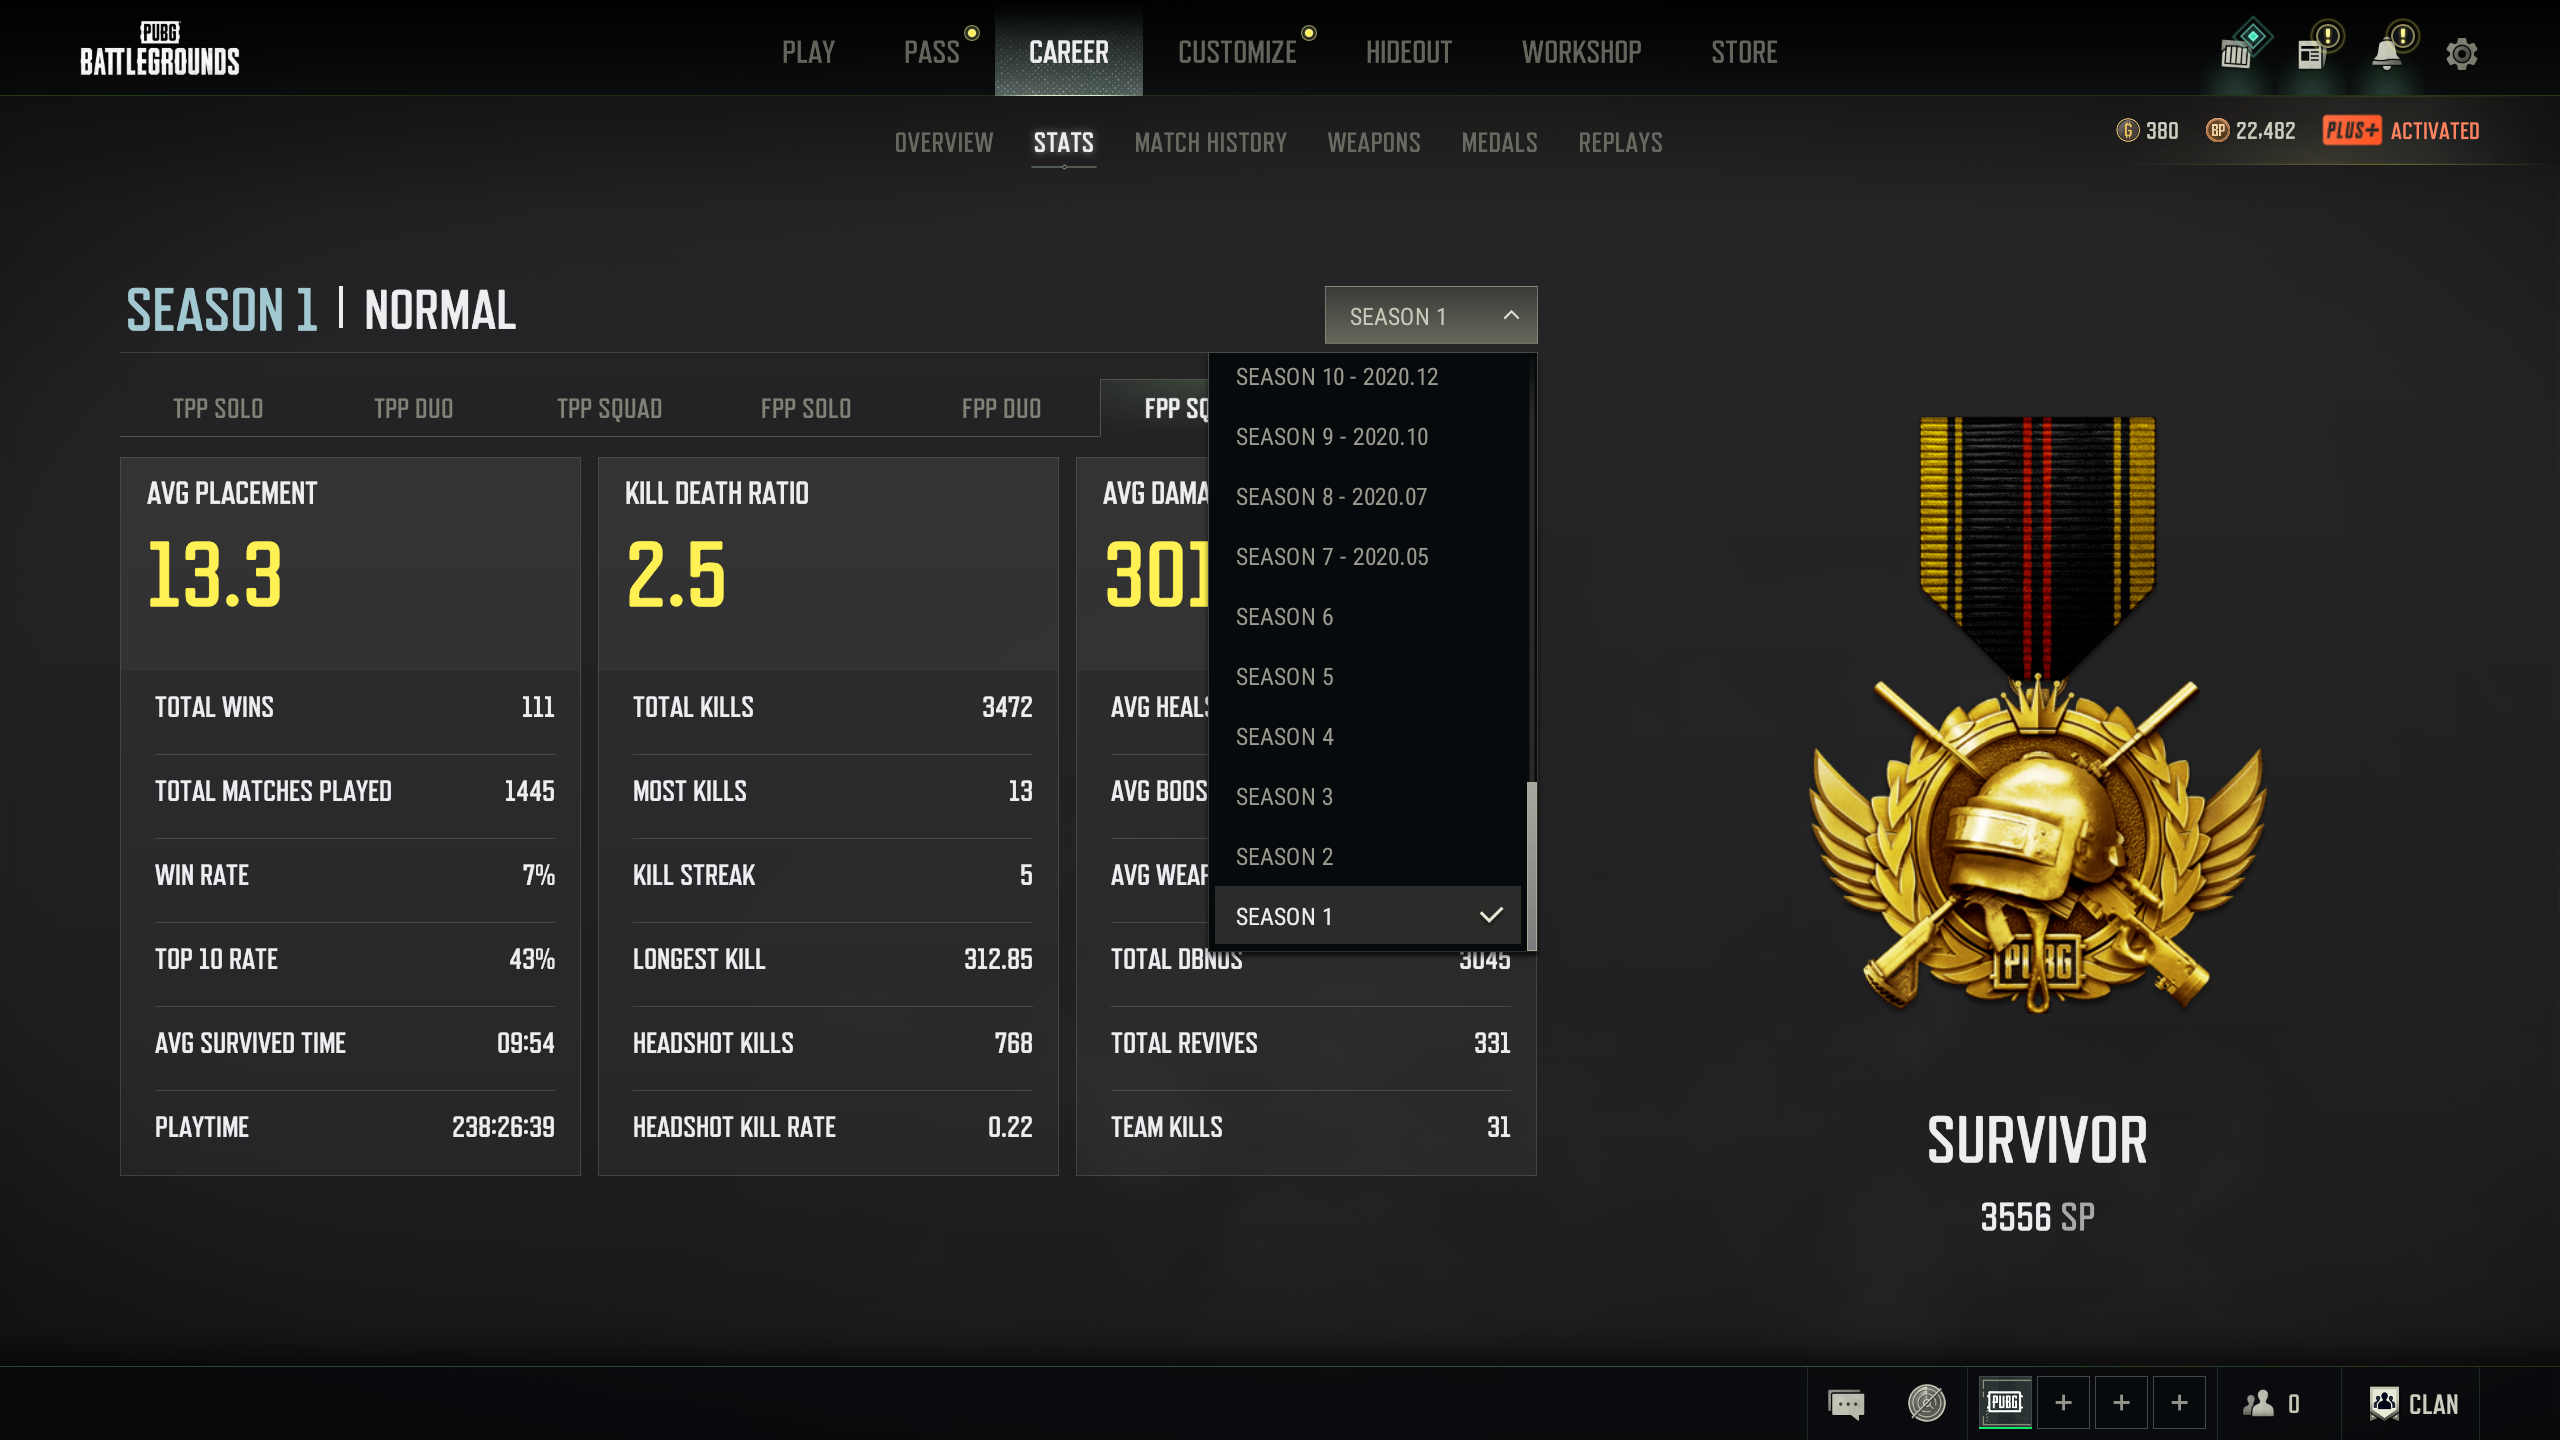
Task: Click the PLUS activated badge
Action: [x=2400, y=130]
